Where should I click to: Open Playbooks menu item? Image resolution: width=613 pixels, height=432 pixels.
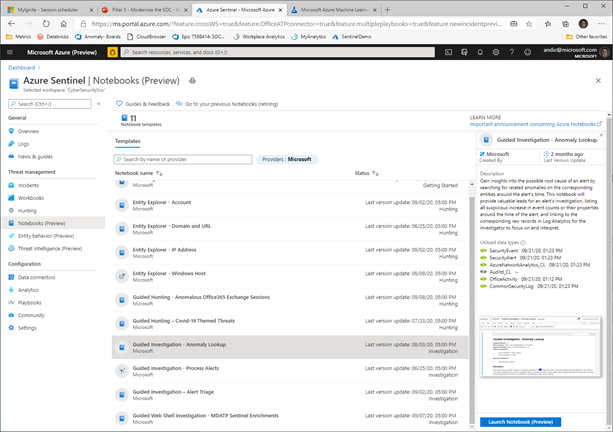(x=29, y=303)
